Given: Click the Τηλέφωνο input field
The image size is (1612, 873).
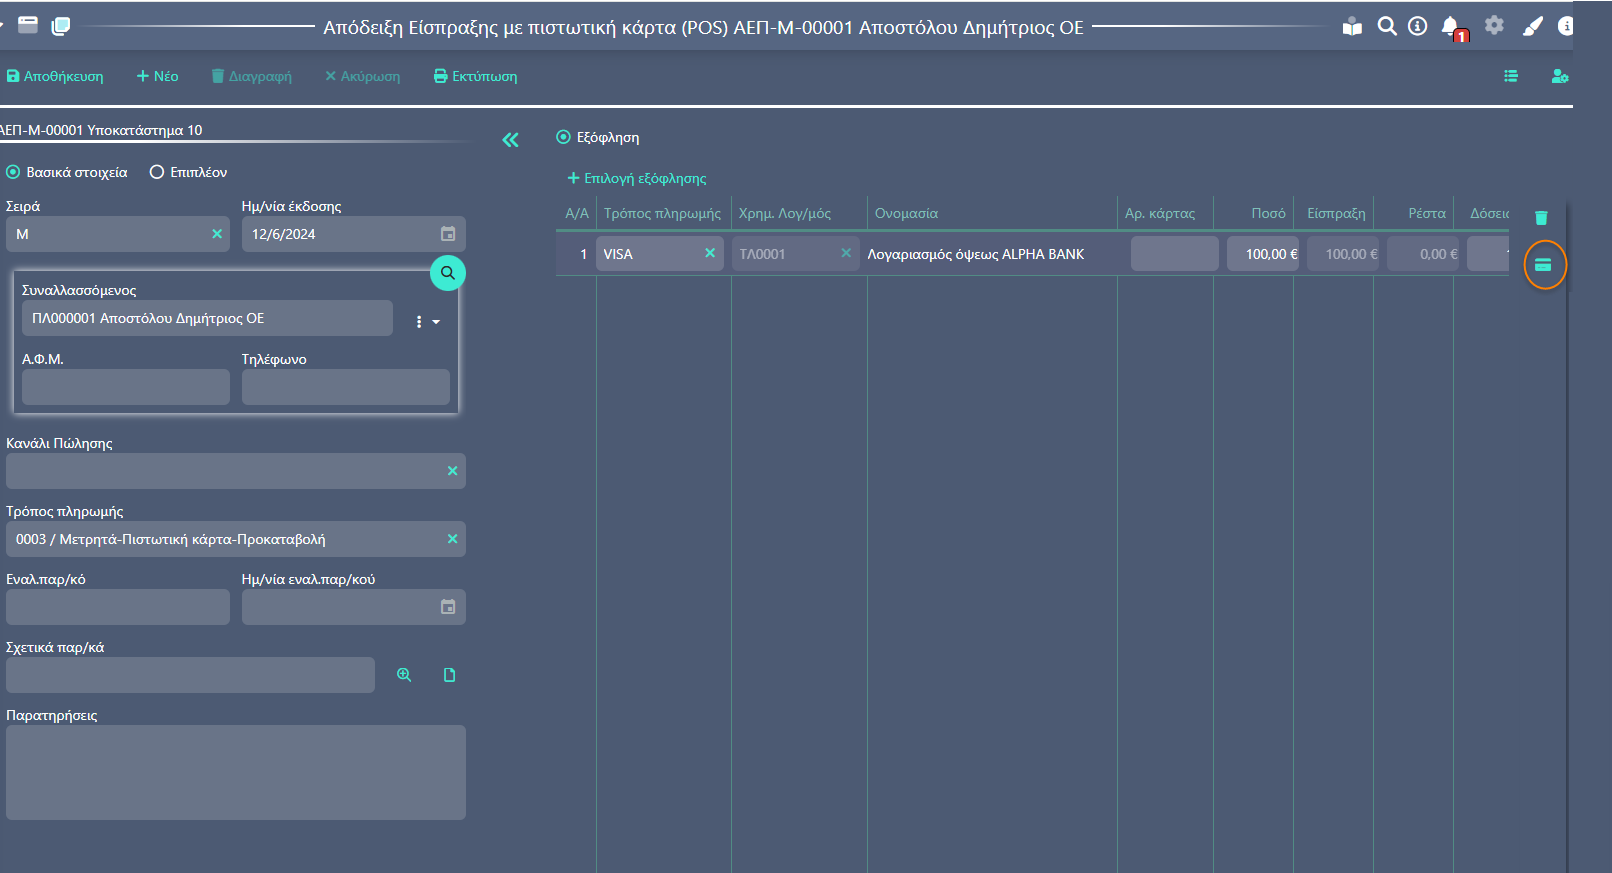Looking at the screenshot, I should pos(346,387).
